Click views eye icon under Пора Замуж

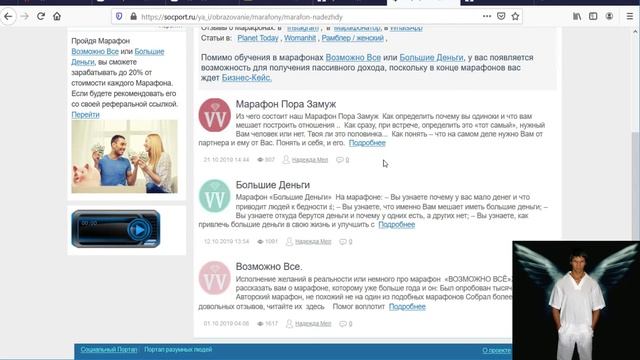260,160
